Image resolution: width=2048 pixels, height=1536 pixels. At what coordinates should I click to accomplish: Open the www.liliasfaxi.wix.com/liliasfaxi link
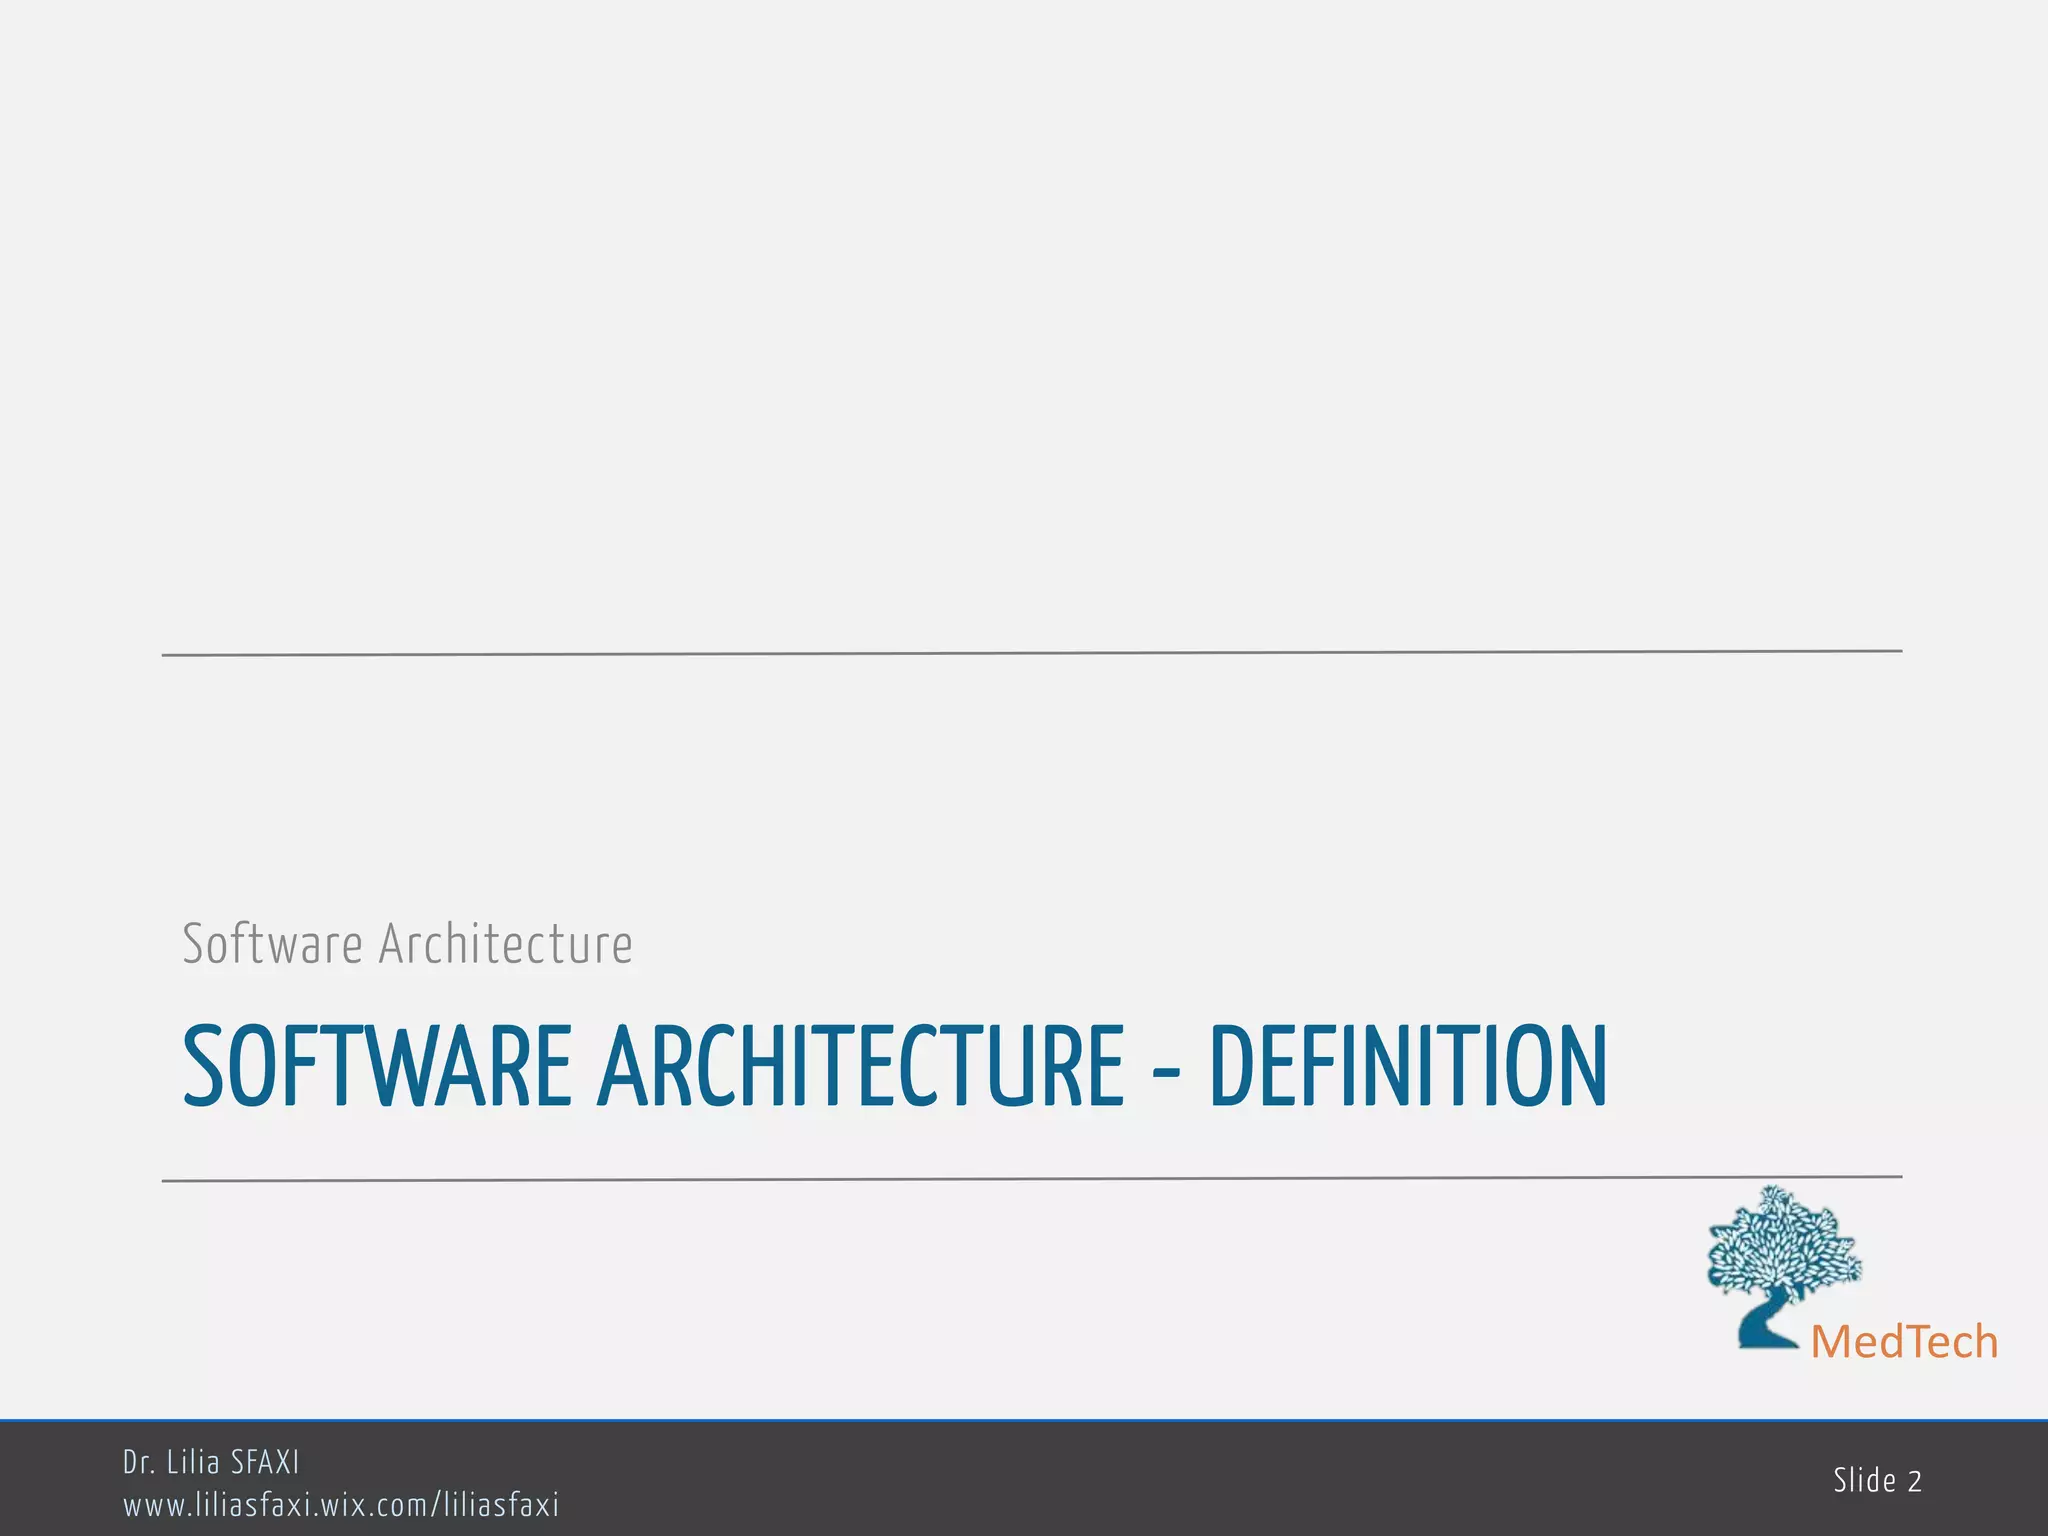[x=341, y=1505]
